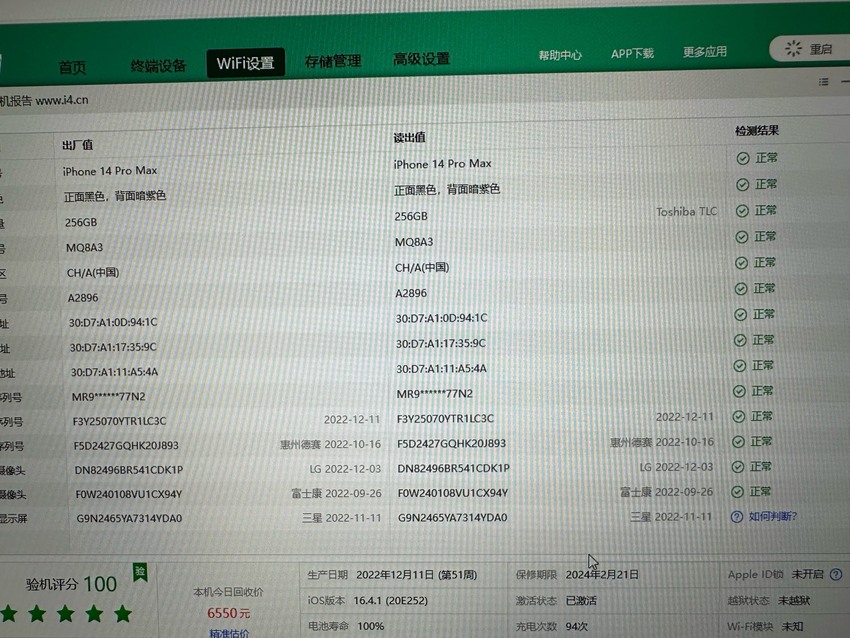
Task: Click MQ8A3 in the 出厂值 column
Action: coord(84,248)
